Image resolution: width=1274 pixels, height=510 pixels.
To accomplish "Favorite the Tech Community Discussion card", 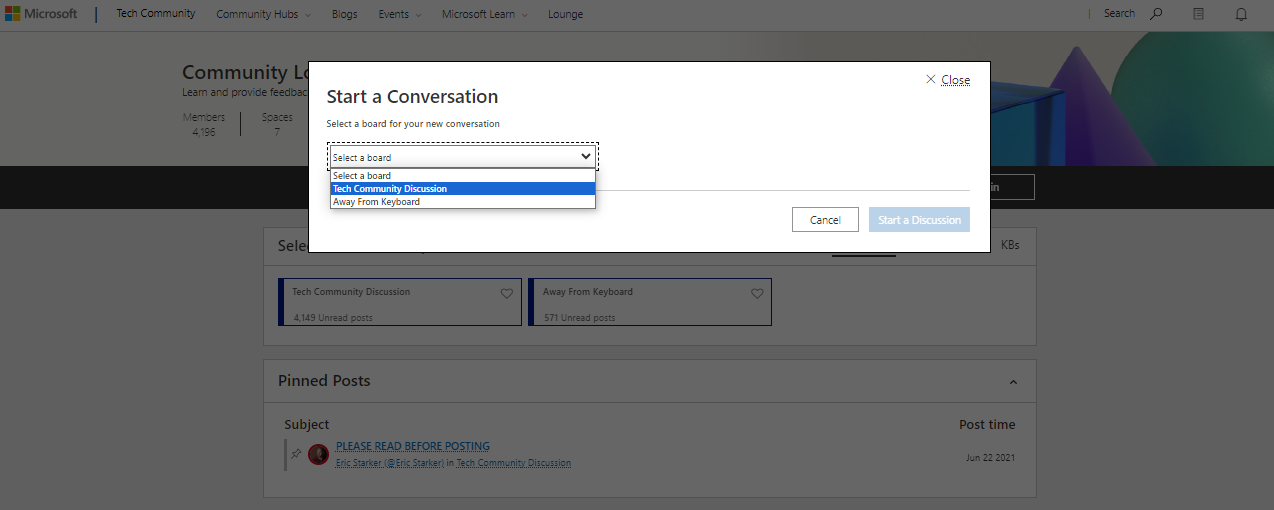I will [x=507, y=293].
